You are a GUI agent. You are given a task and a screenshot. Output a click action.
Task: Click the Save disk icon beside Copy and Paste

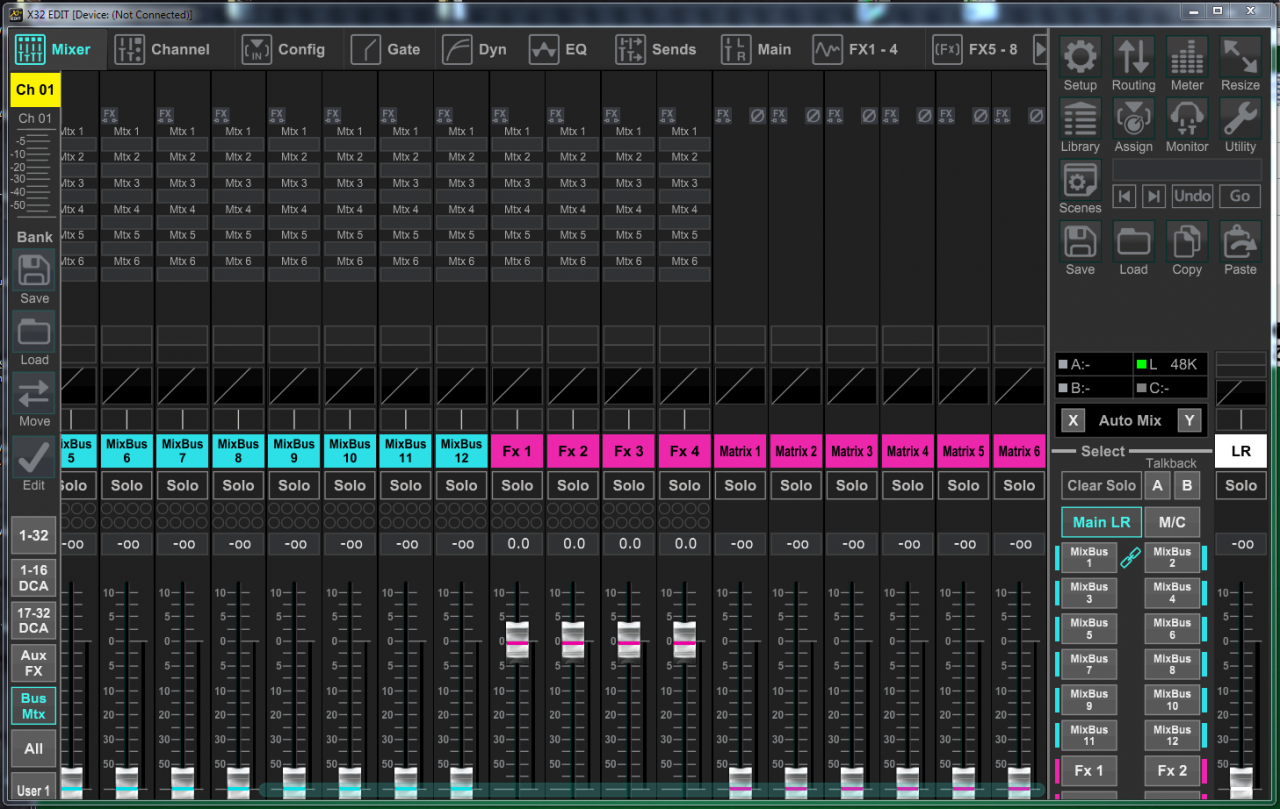[x=1080, y=241]
